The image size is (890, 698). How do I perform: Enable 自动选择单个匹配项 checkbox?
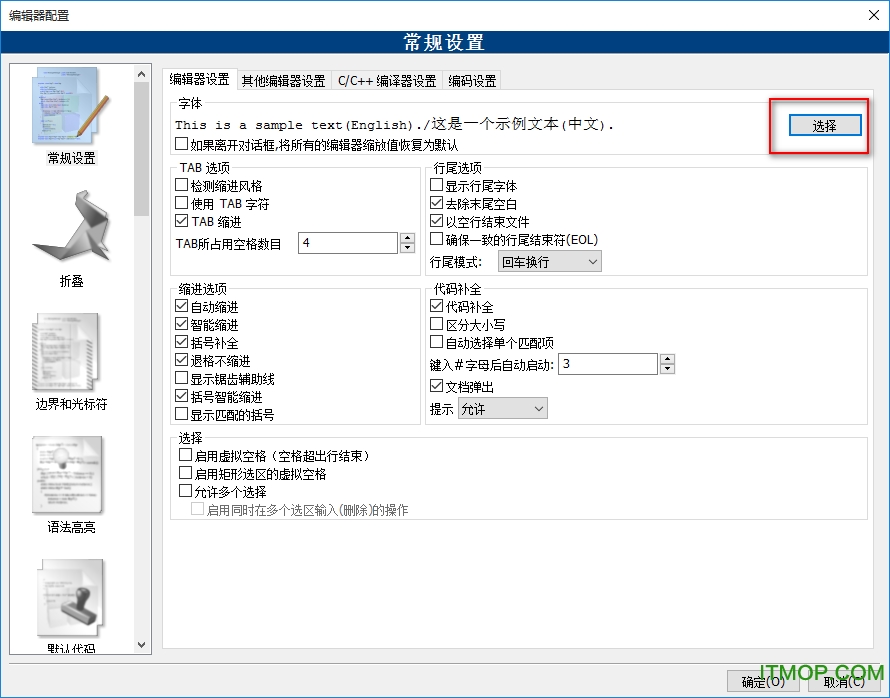point(436,342)
